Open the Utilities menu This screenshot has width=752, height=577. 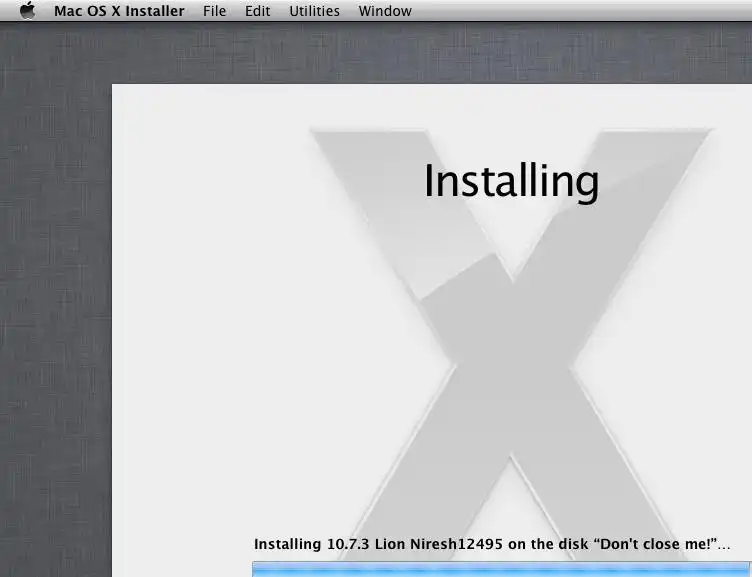[314, 11]
